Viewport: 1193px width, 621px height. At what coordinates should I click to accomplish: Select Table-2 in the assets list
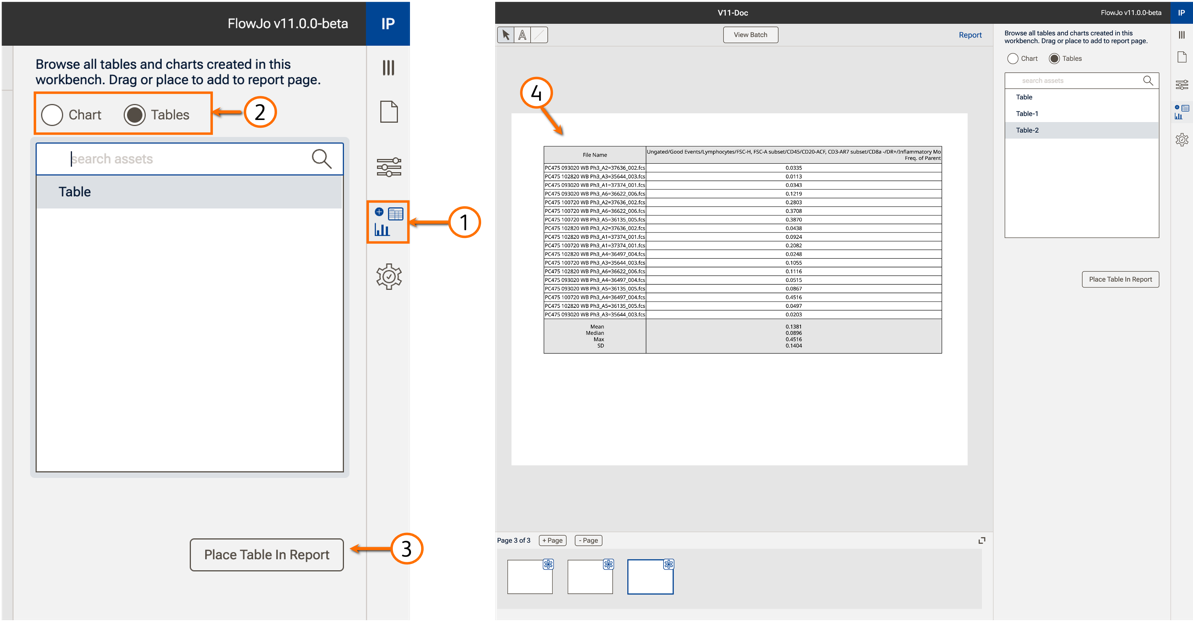pos(1027,130)
